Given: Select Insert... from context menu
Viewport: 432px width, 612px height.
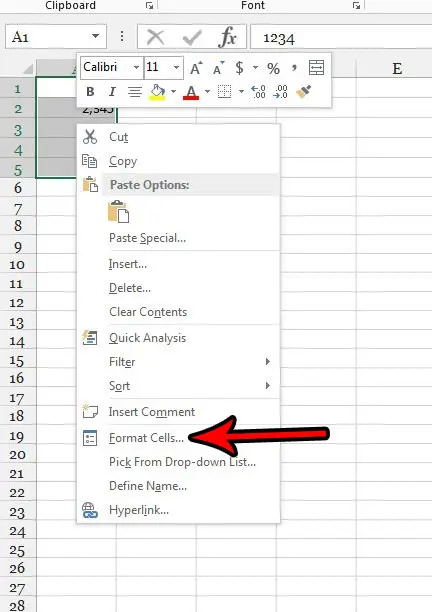Looking at the screenshot, I should pos(178,264).
